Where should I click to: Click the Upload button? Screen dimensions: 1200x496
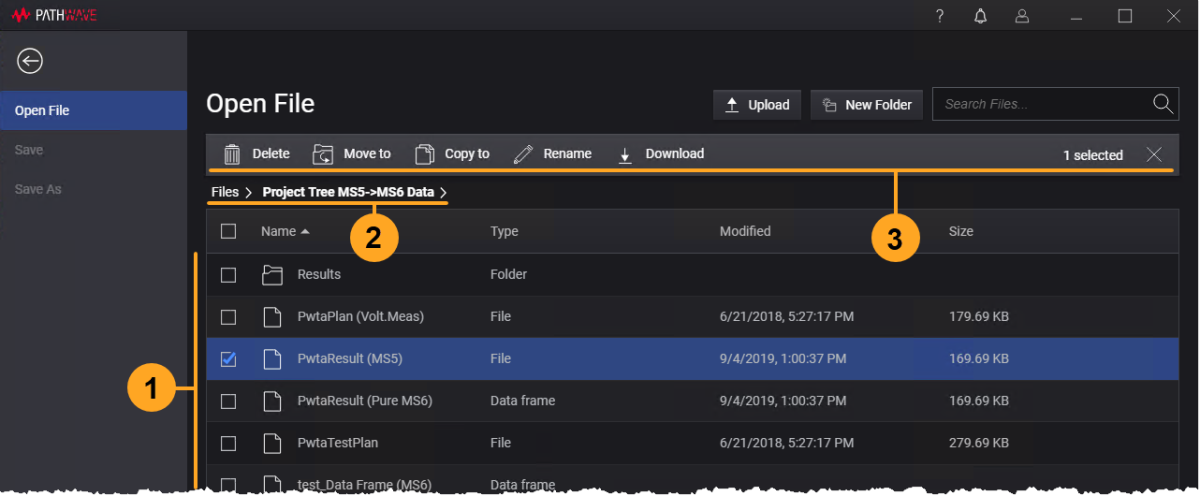[757, 104]
